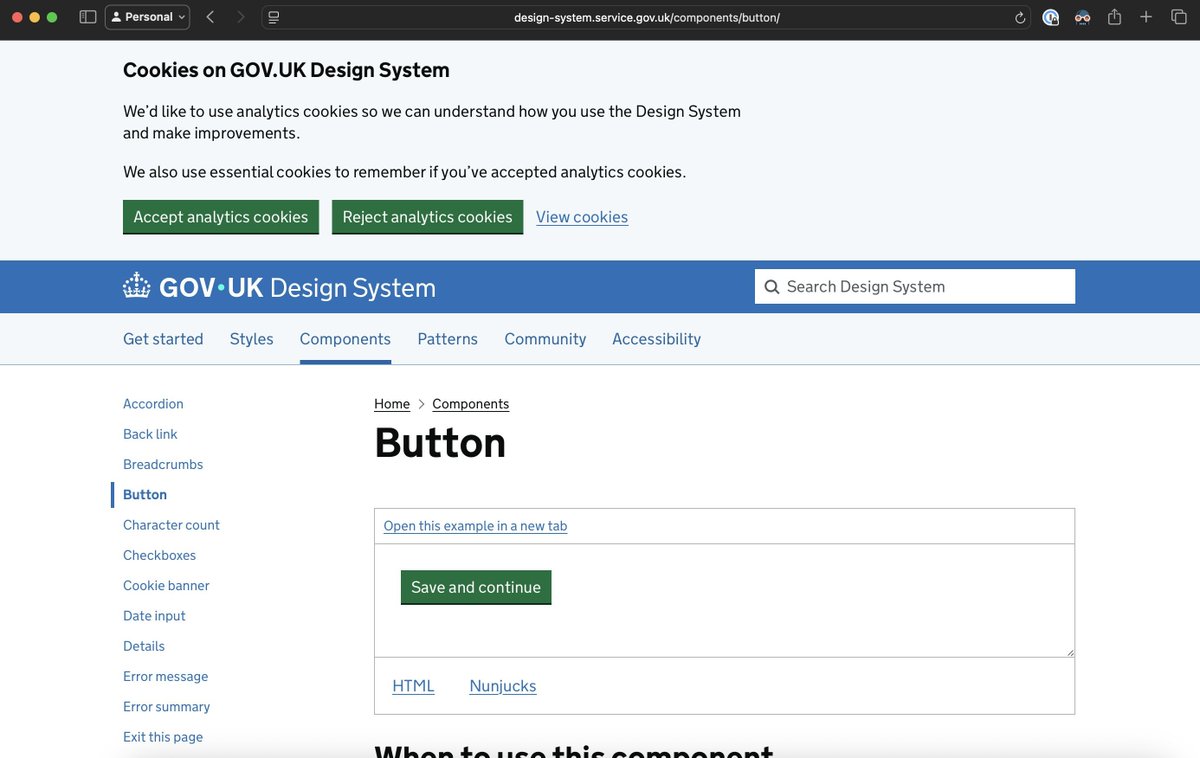The height and width of the screenshot is (758, 1200).
Task: Select the Components nav tab
Action: (345, 339)
